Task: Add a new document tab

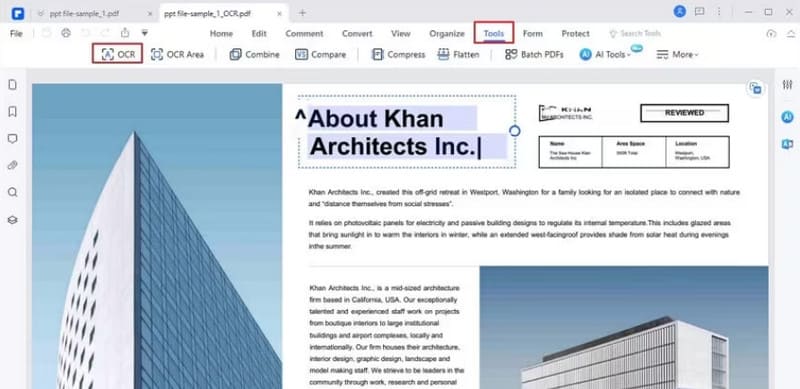Action: (x=303, y=13)
